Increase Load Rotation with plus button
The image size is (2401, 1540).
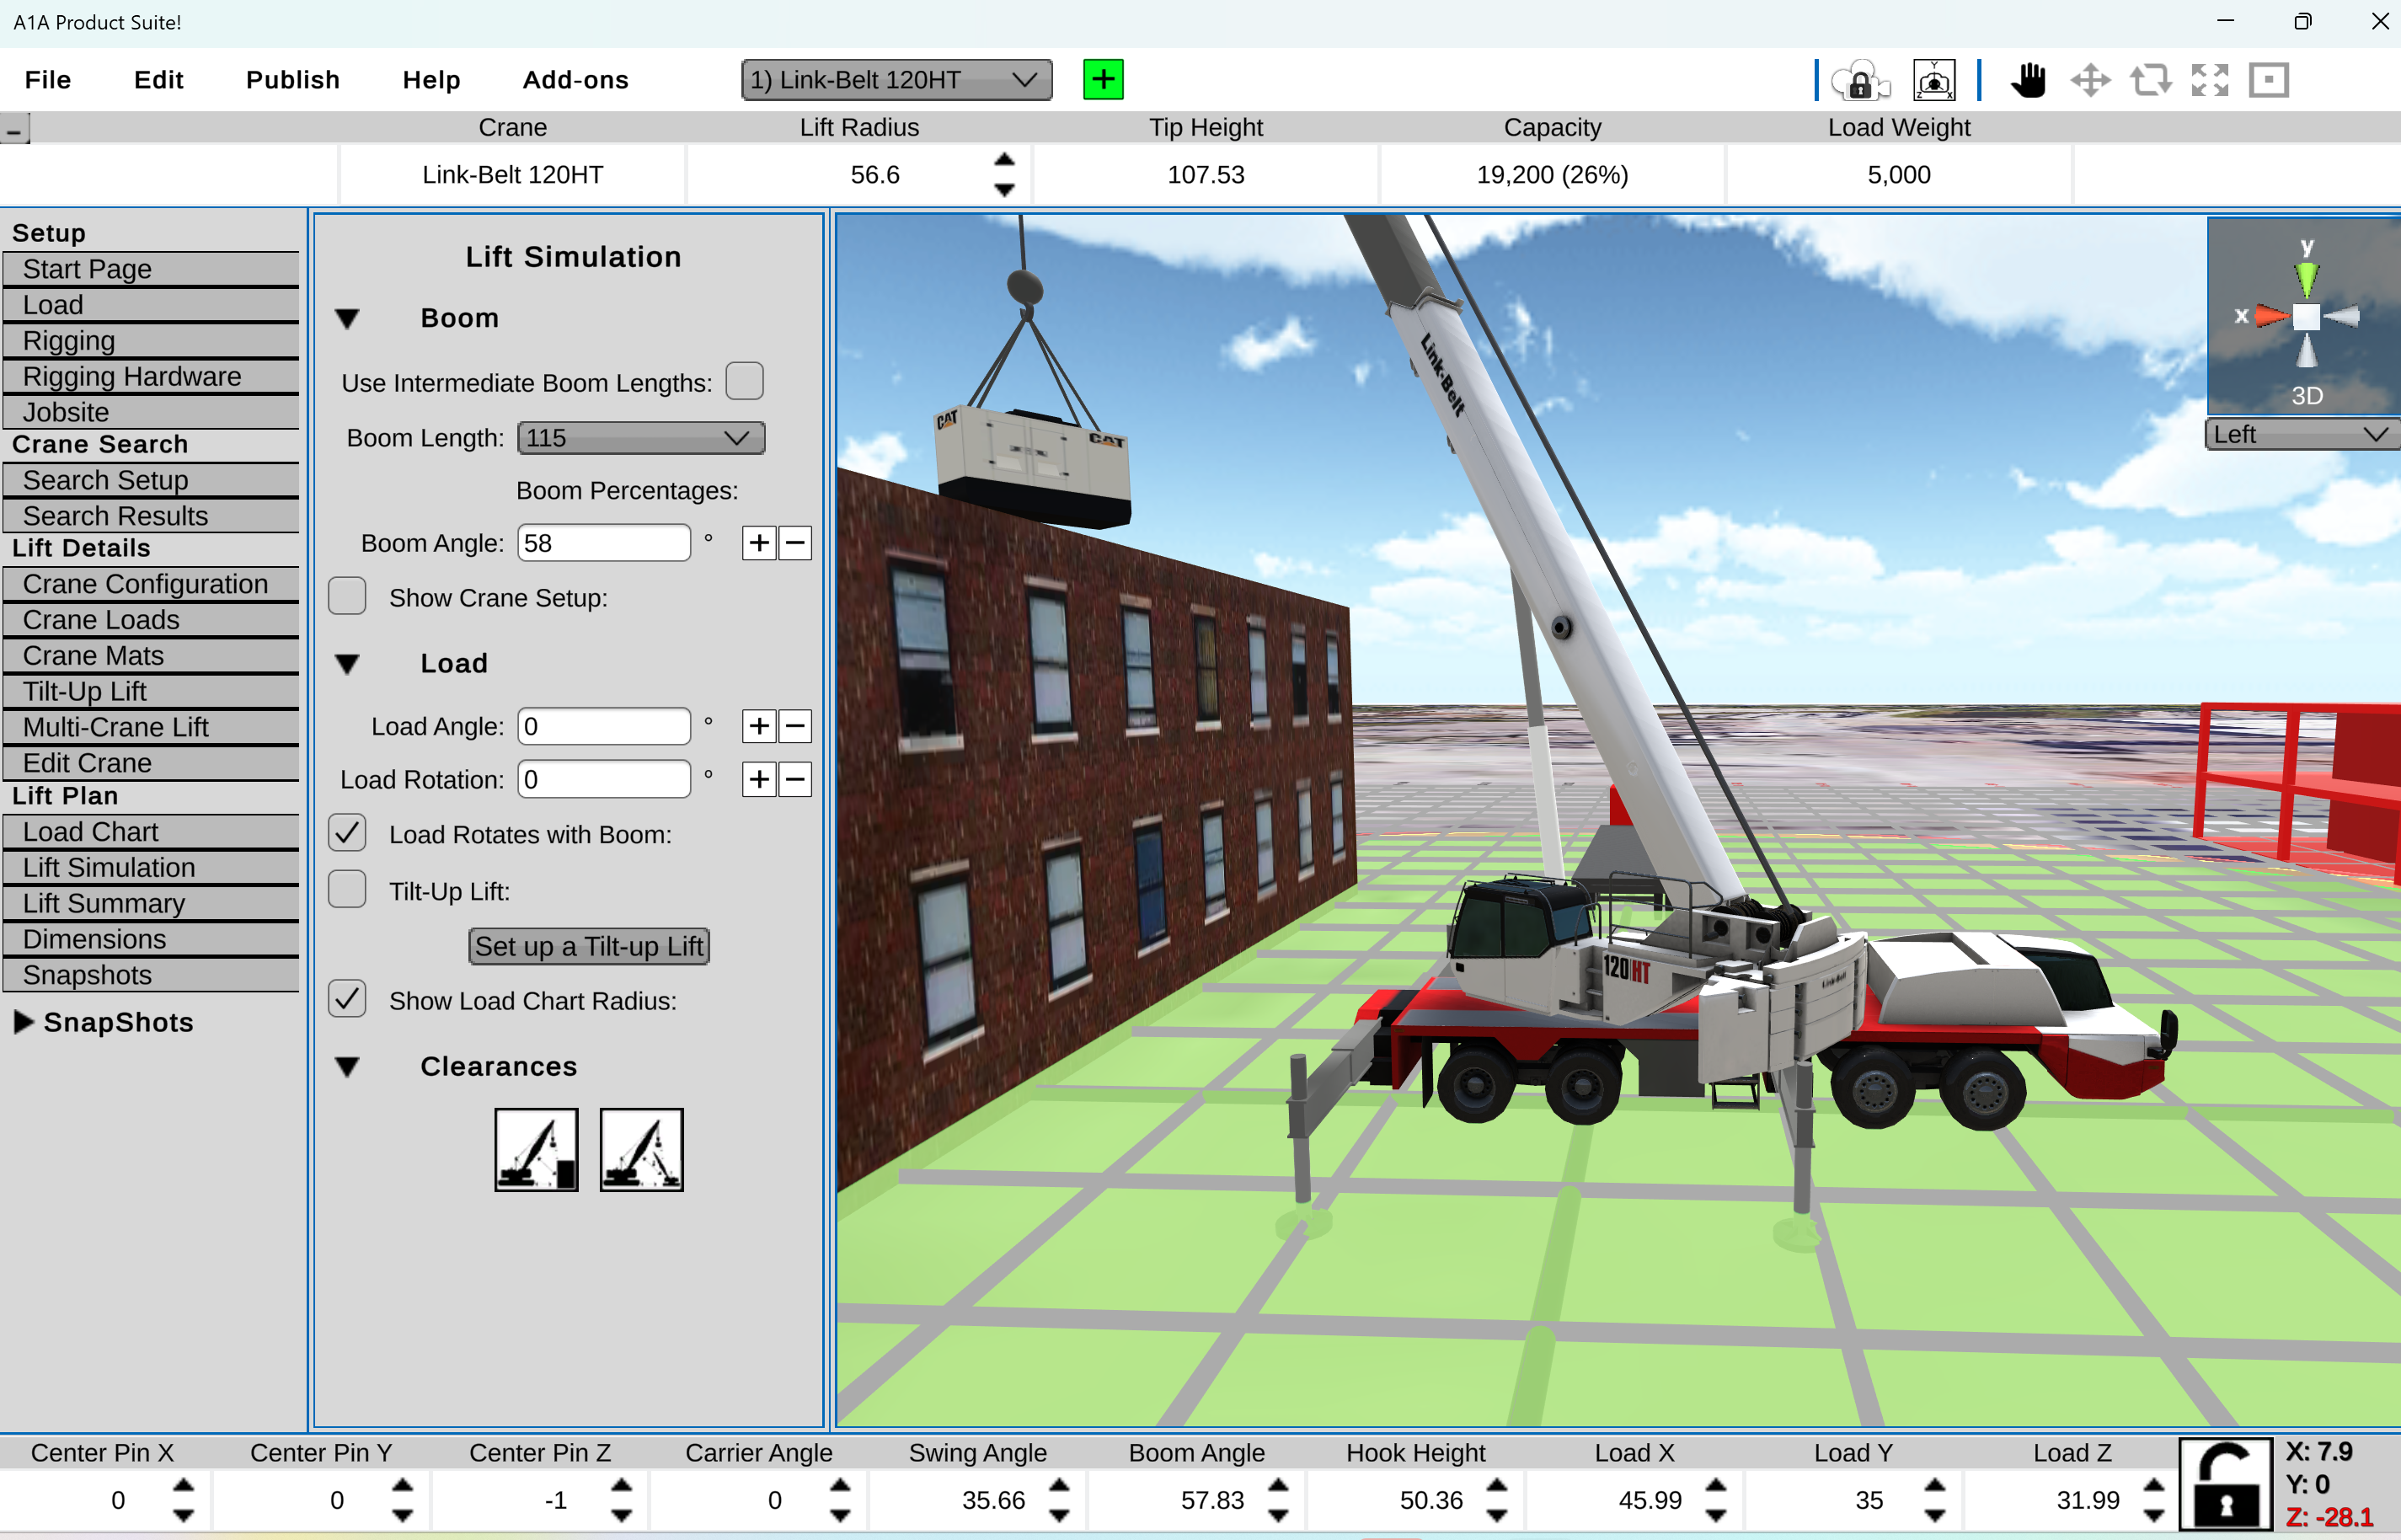click(x=759, y=779)
